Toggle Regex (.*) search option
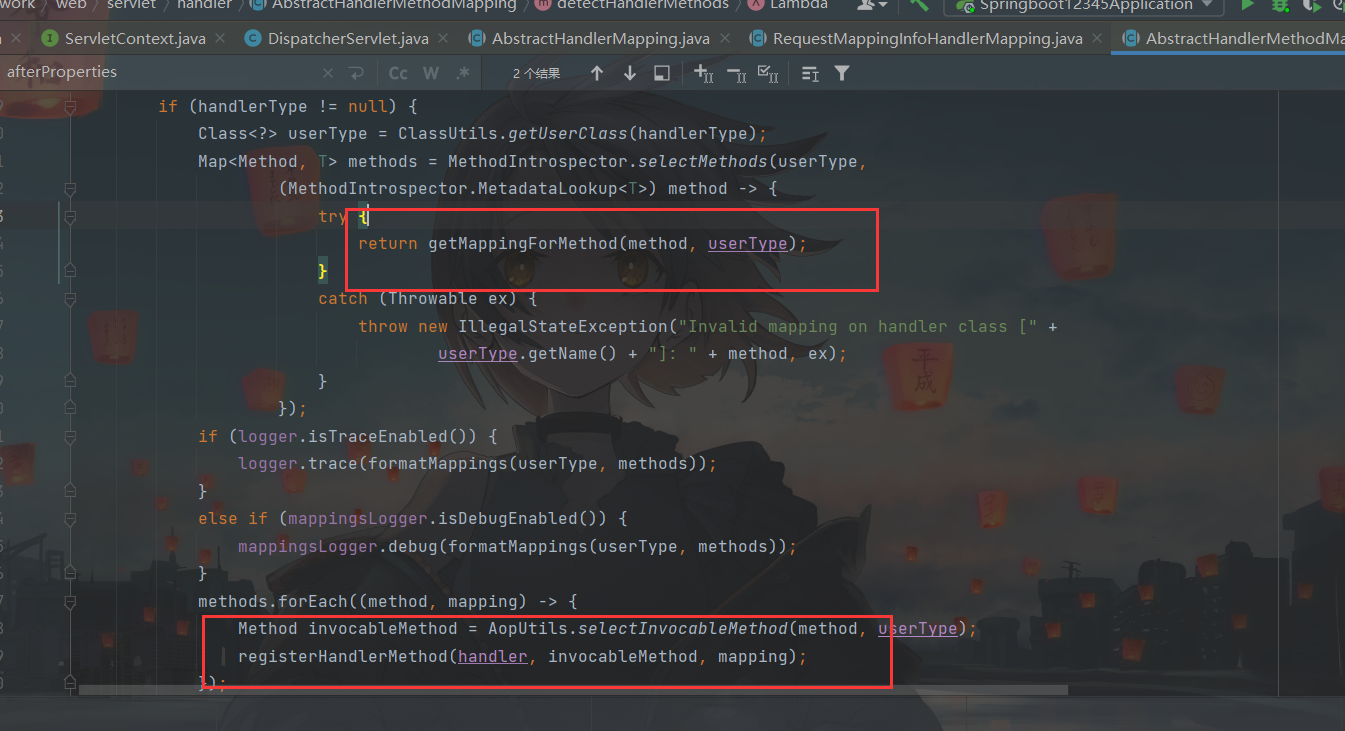Screen dimensions: 1345x731 coord(462,73)
